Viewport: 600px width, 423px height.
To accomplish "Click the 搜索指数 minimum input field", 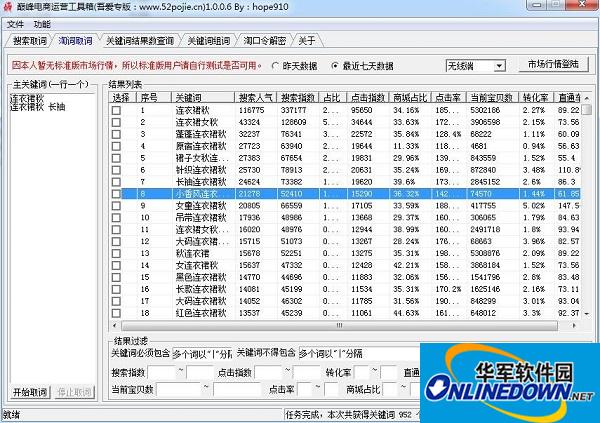I will point(161,372).
